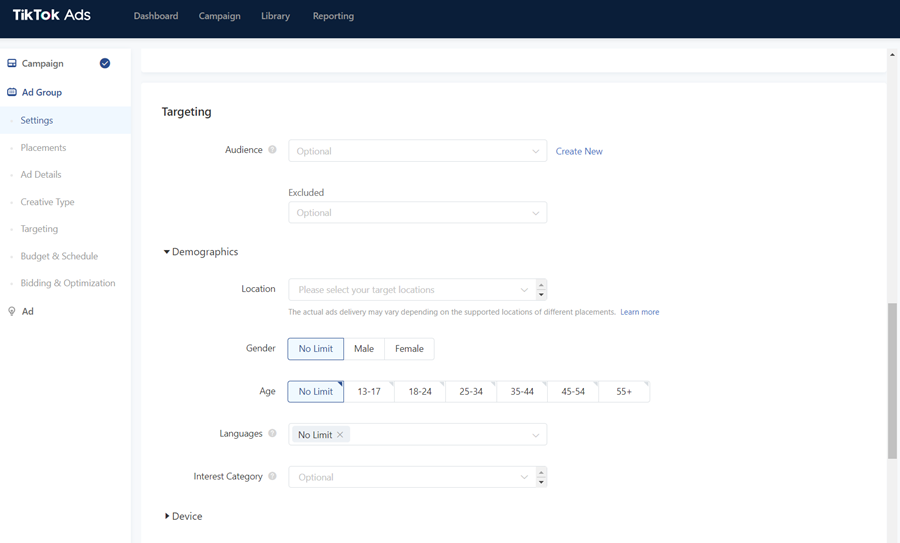Select the 25-34 age range
This screenshot has width=900, height=543.
click(471, 391)
